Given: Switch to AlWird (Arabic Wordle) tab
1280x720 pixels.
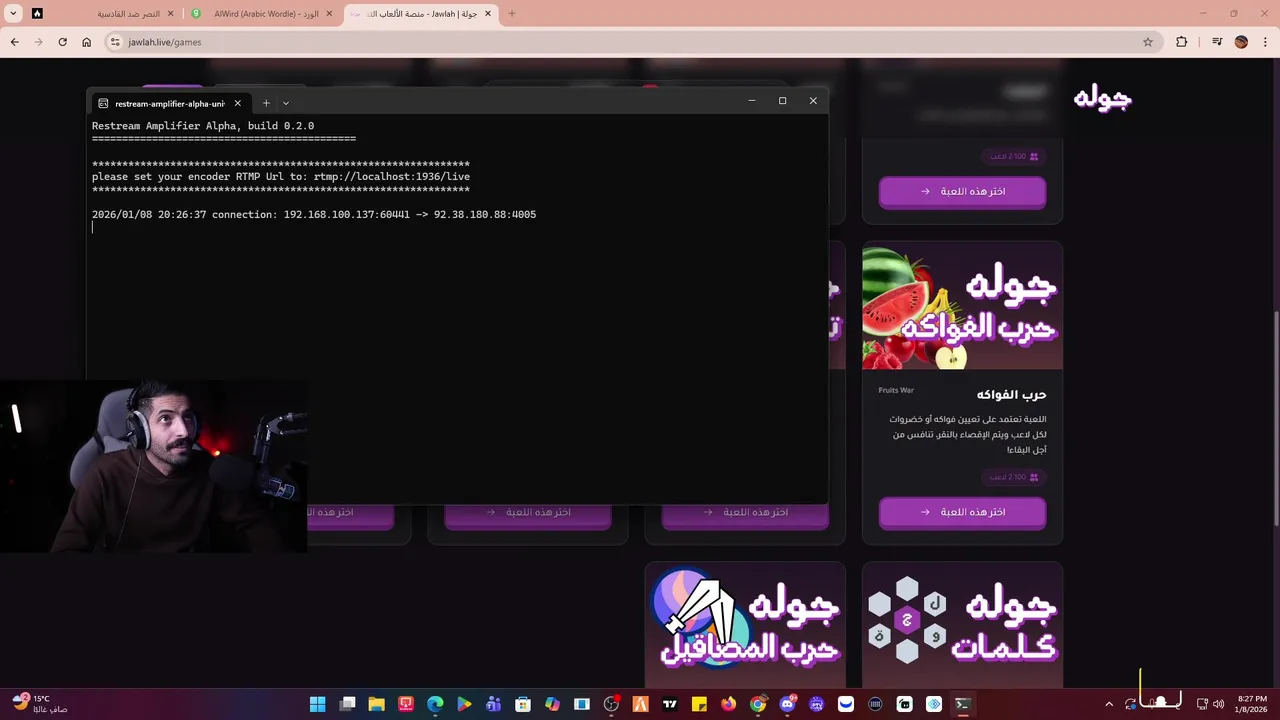Looking at the screenshot, I should [261, 14].
